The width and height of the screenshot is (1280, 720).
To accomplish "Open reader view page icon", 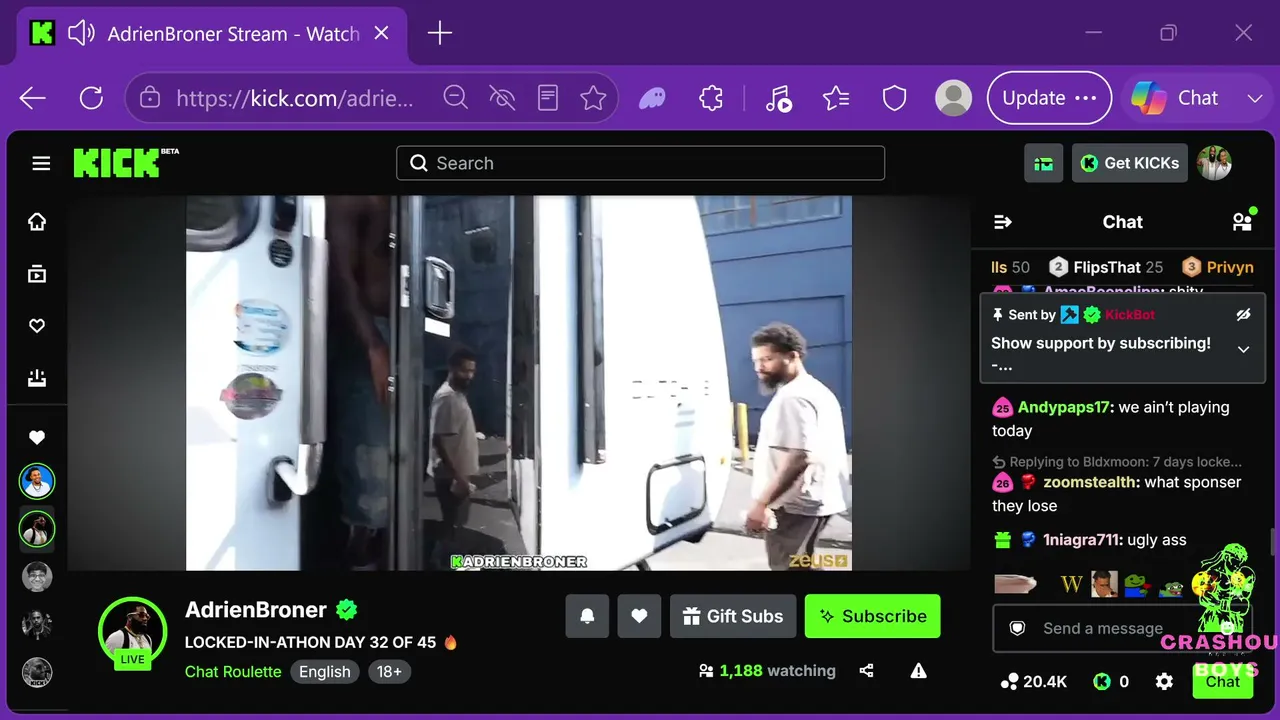I will [x=548, y=97].
